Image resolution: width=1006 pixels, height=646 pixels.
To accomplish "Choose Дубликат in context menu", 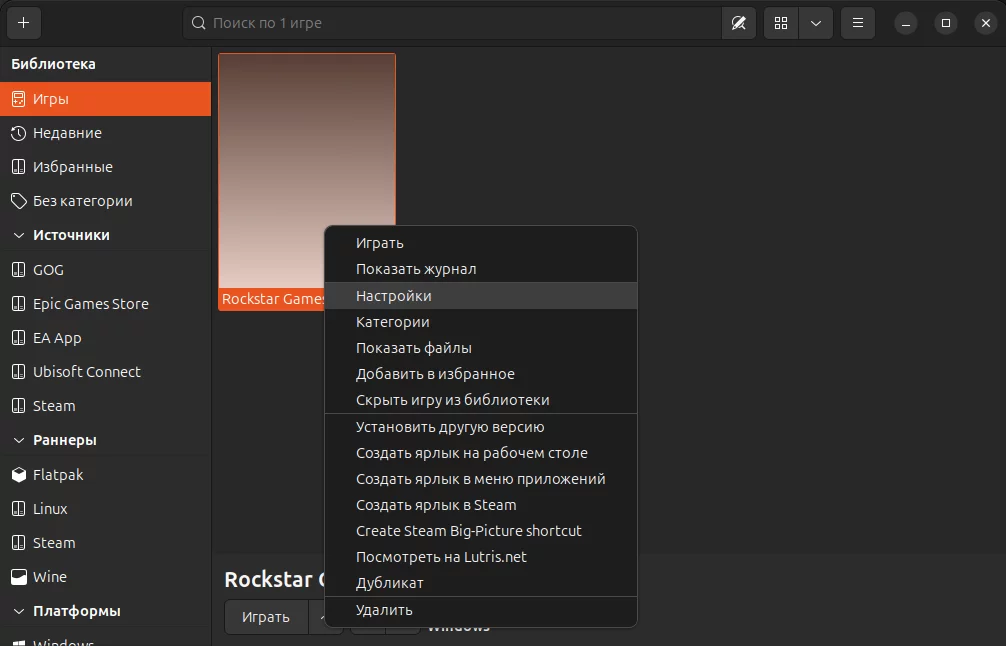I will [x=481, y=583].
